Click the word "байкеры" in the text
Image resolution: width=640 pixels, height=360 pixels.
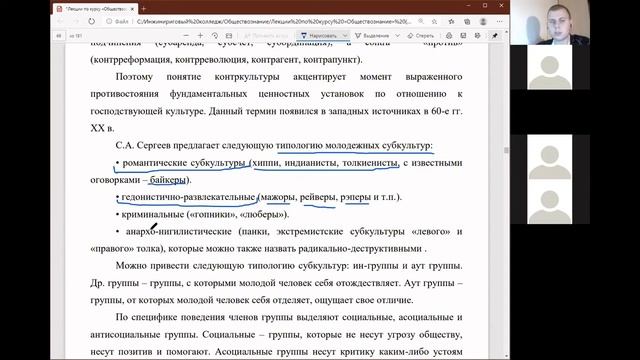[x=168, y=180]
